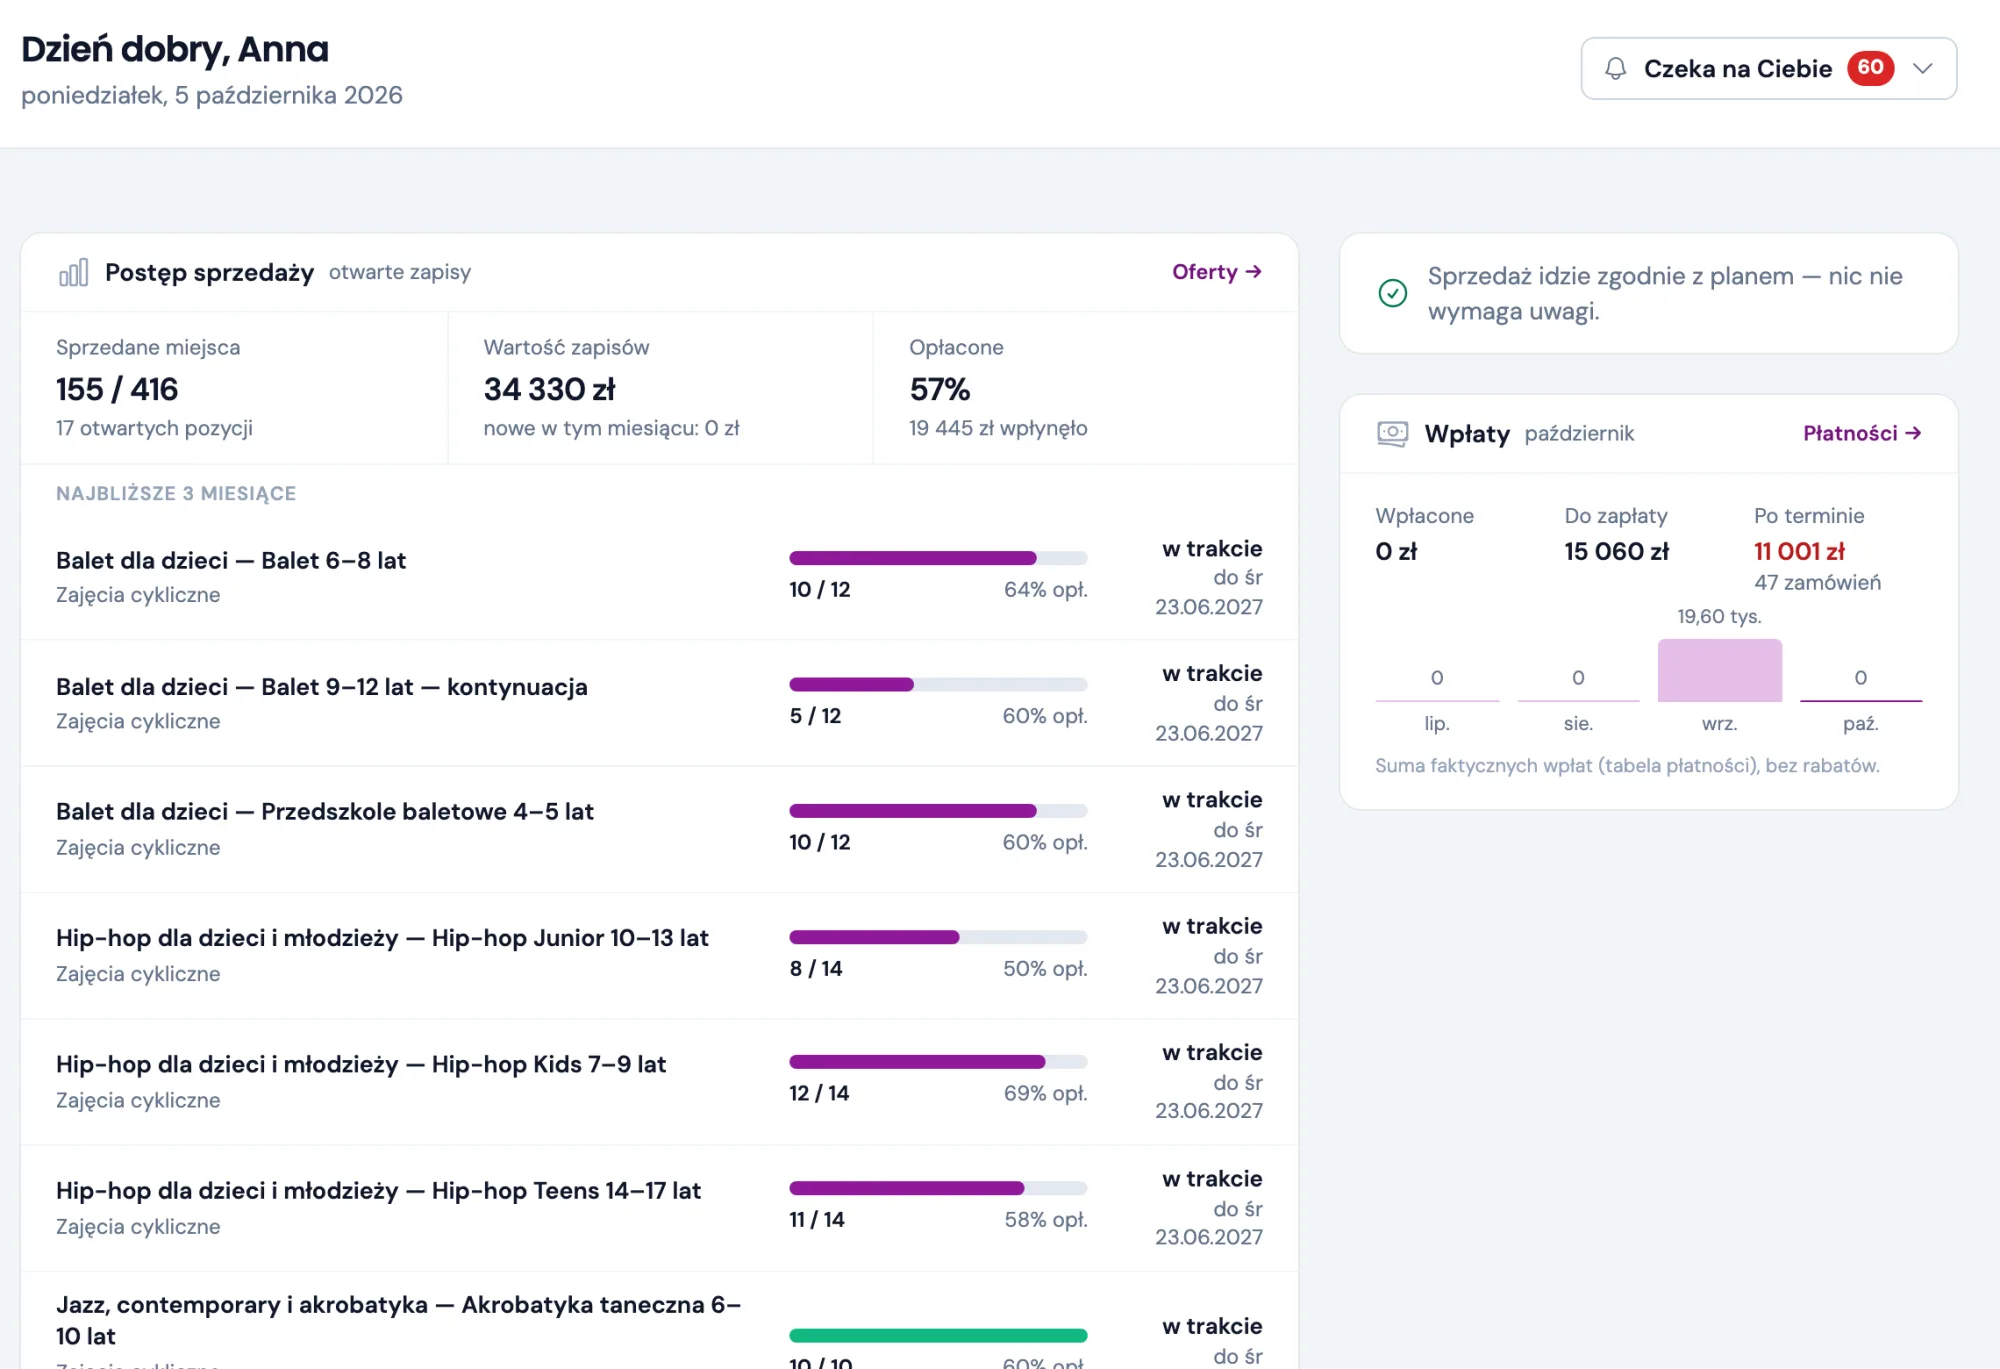This screenshot has width=2000, height=1369.
Task: Open the Płatności link
Action: (1862, 433)
